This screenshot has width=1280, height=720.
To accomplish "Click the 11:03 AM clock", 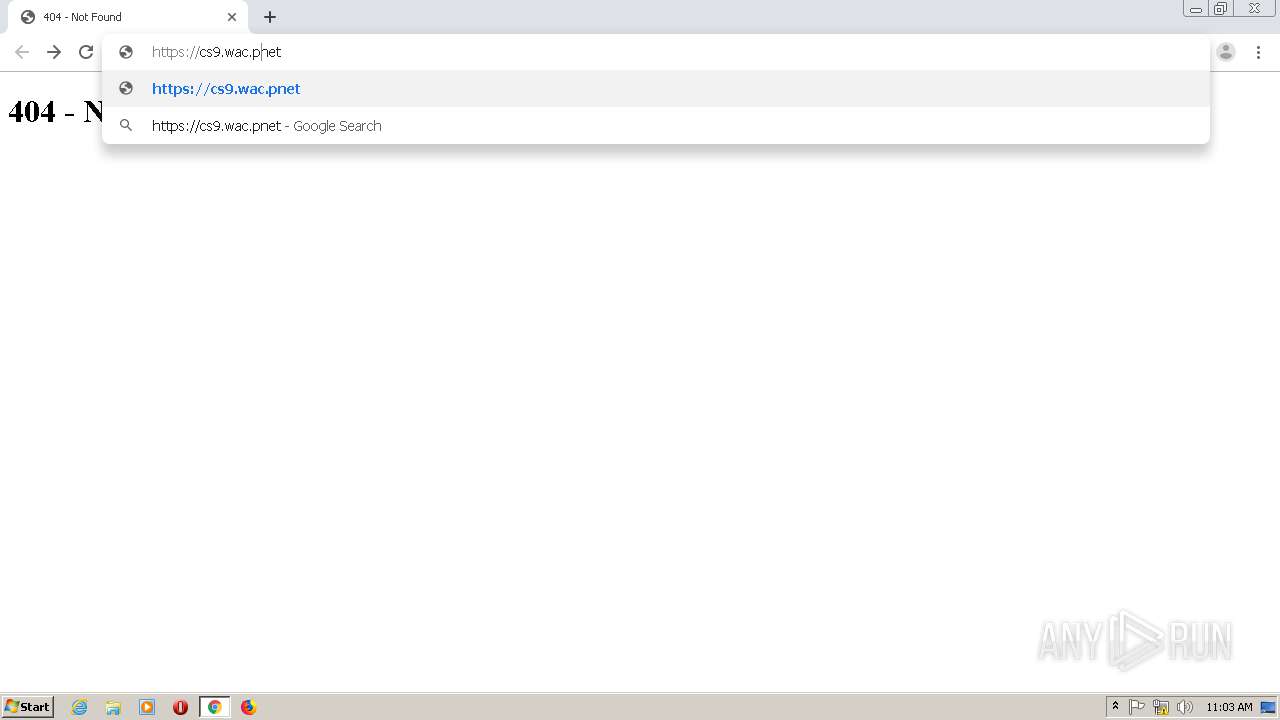I will tap(1229, 707).
